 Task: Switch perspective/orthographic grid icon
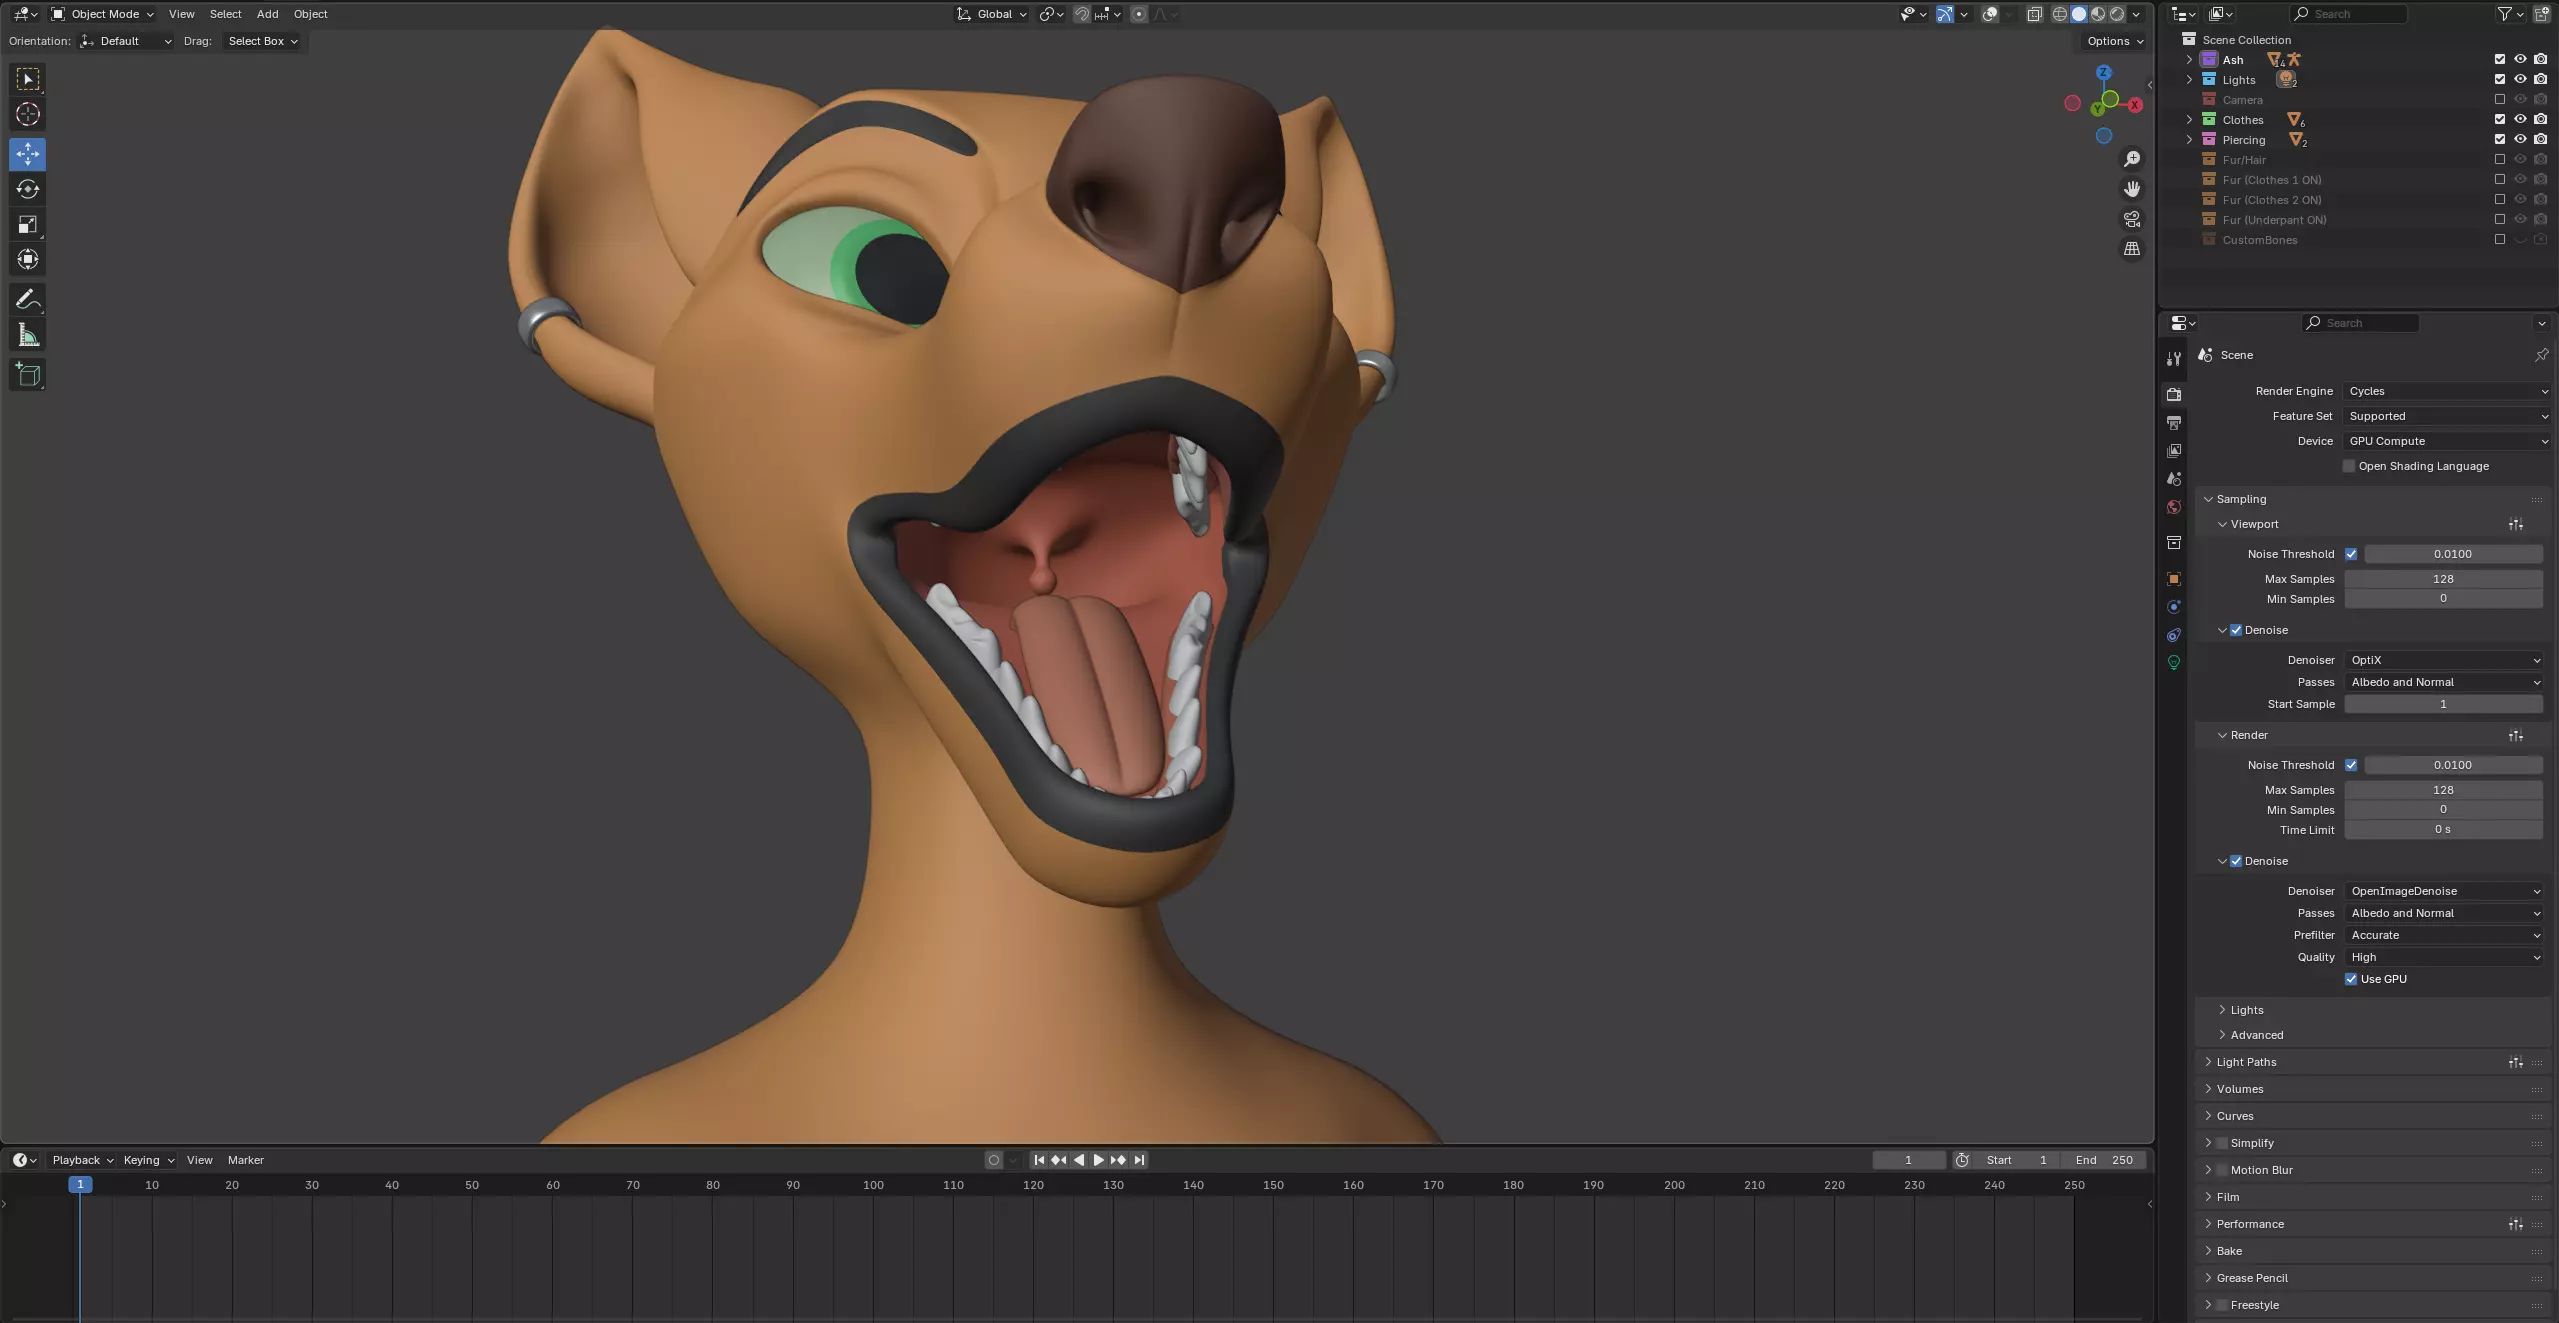pos(2132,249)
